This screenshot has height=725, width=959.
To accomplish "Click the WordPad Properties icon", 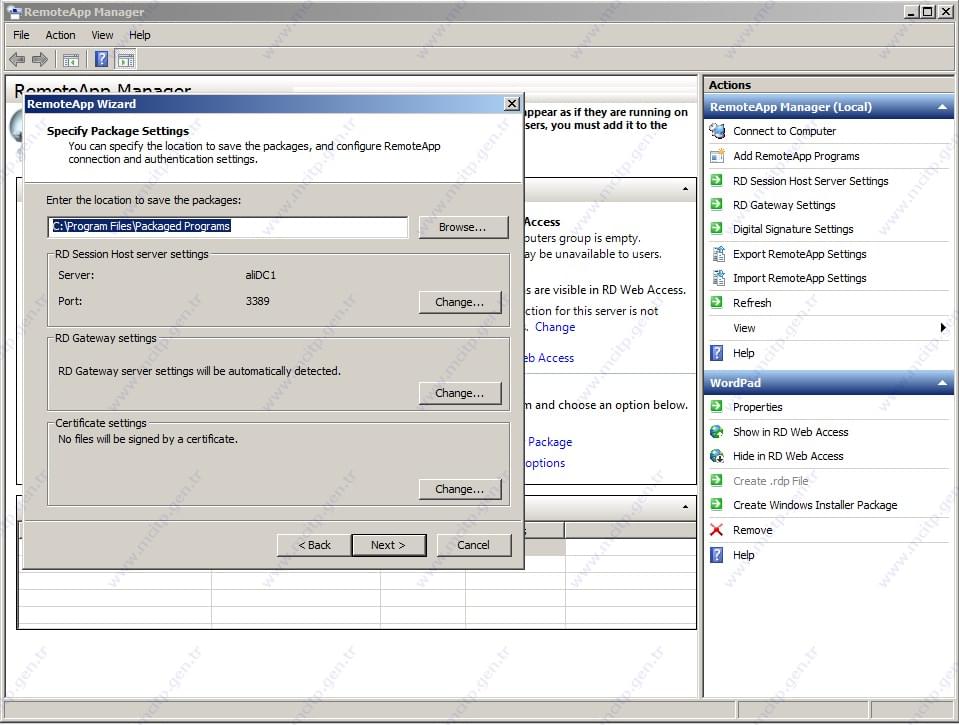I will (x=717, y=406).
